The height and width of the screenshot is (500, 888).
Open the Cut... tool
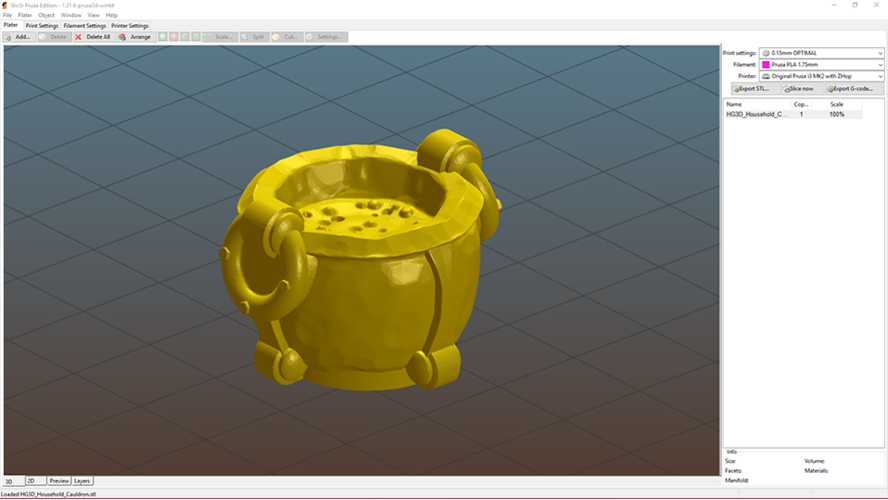287,37
